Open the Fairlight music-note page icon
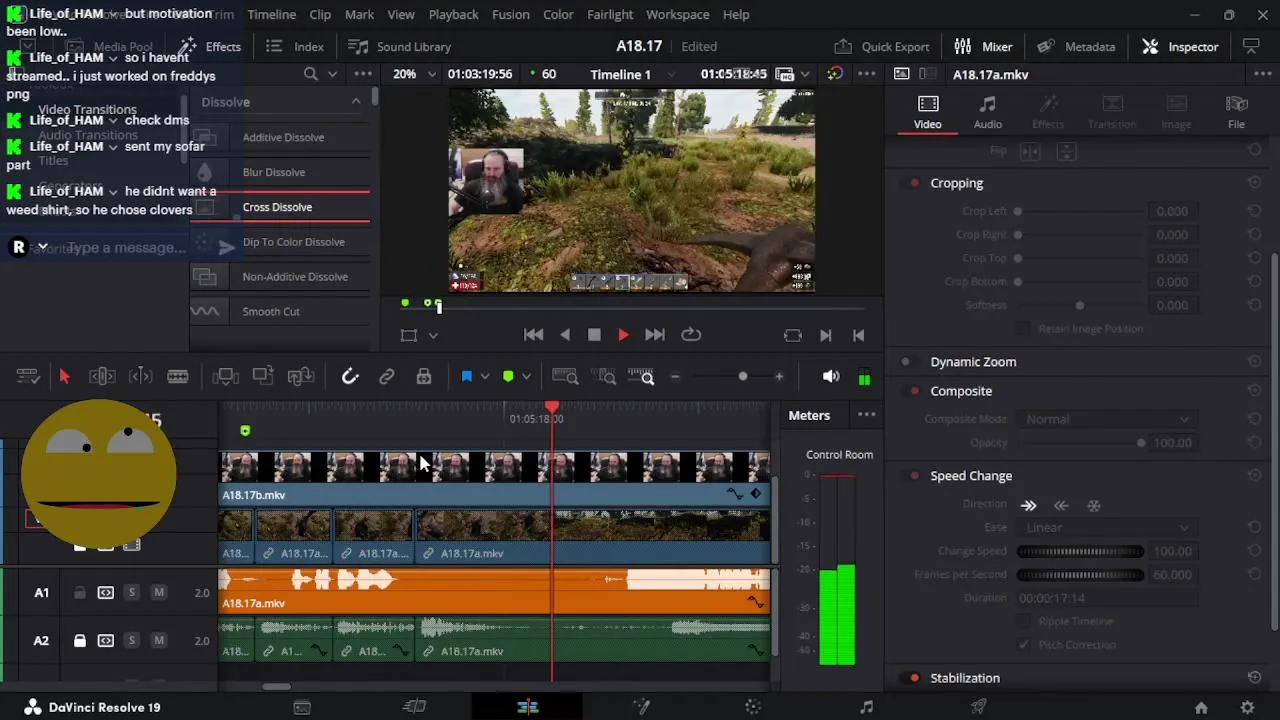The width and height of the screenshot is (1280, 720). point(866,707)
